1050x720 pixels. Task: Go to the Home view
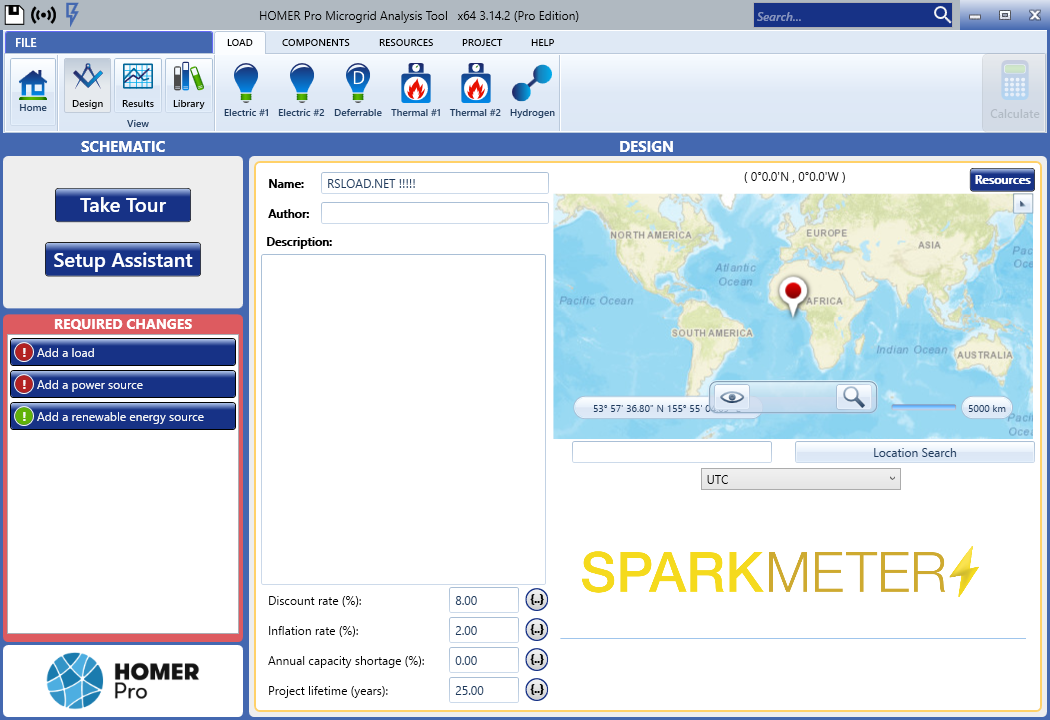click(33, 92)
